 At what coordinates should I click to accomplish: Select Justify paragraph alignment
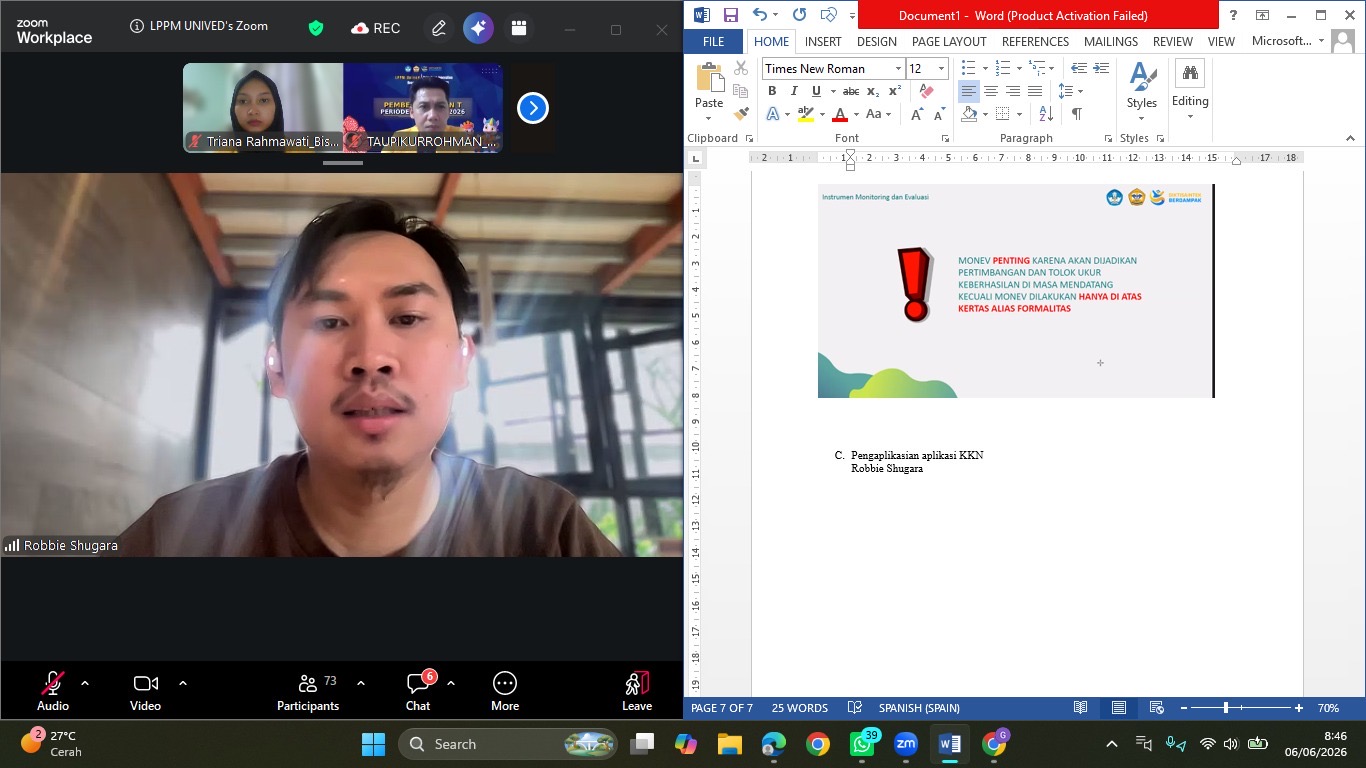[1035, 91]
